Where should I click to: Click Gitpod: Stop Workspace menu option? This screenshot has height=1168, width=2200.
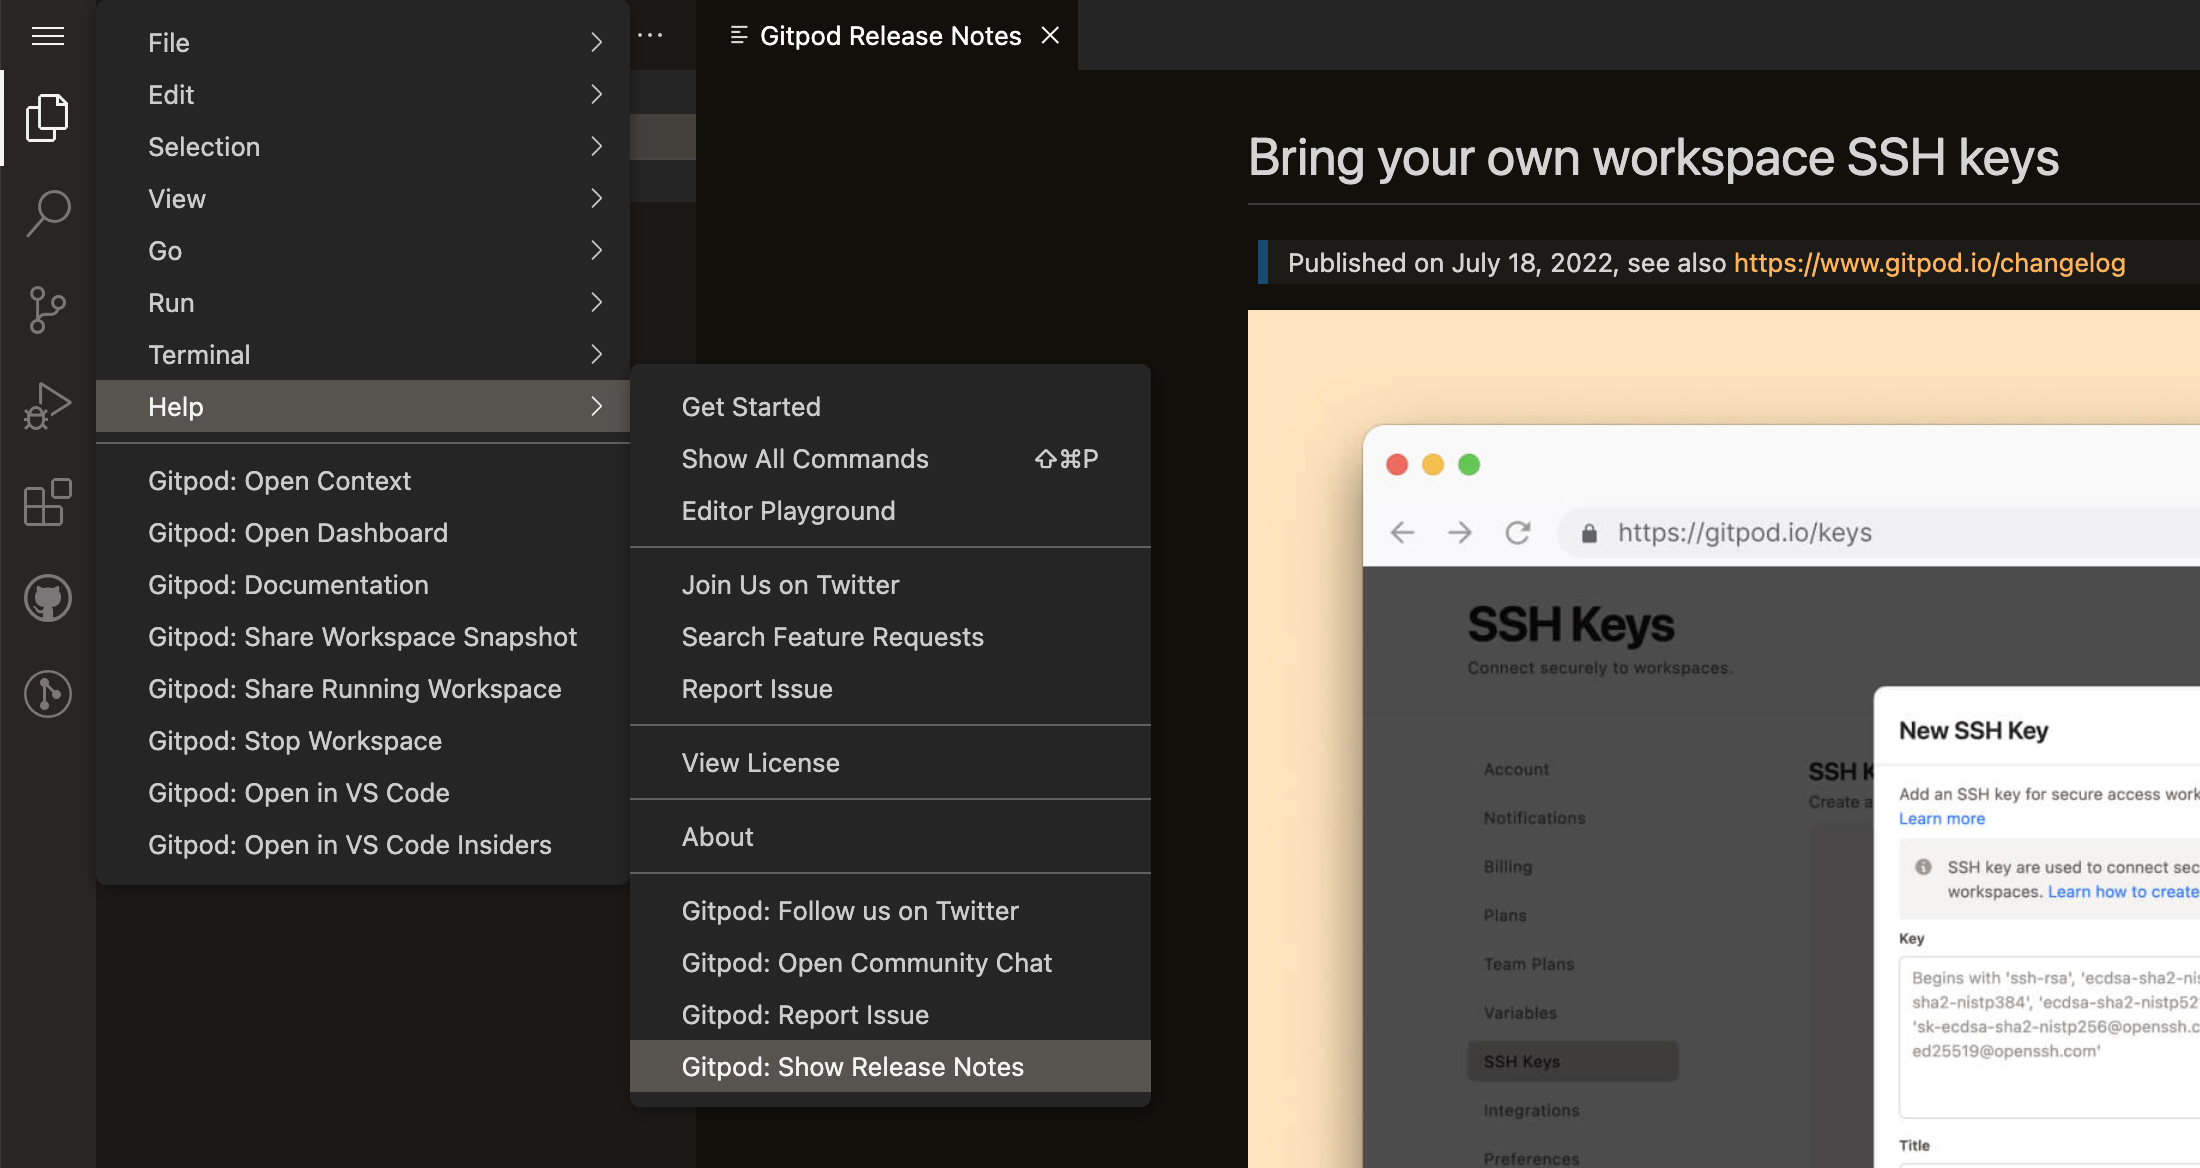tap(294, 739)
